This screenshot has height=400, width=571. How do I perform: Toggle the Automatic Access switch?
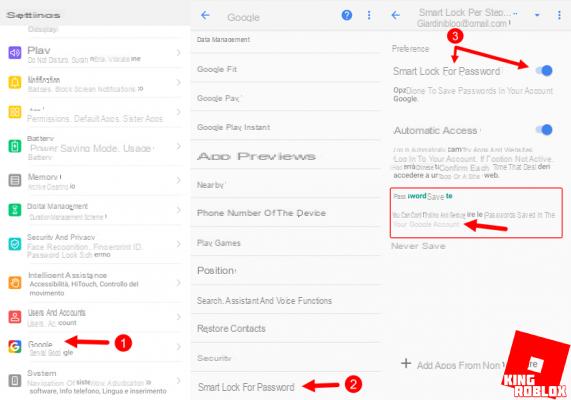point(544,130)
